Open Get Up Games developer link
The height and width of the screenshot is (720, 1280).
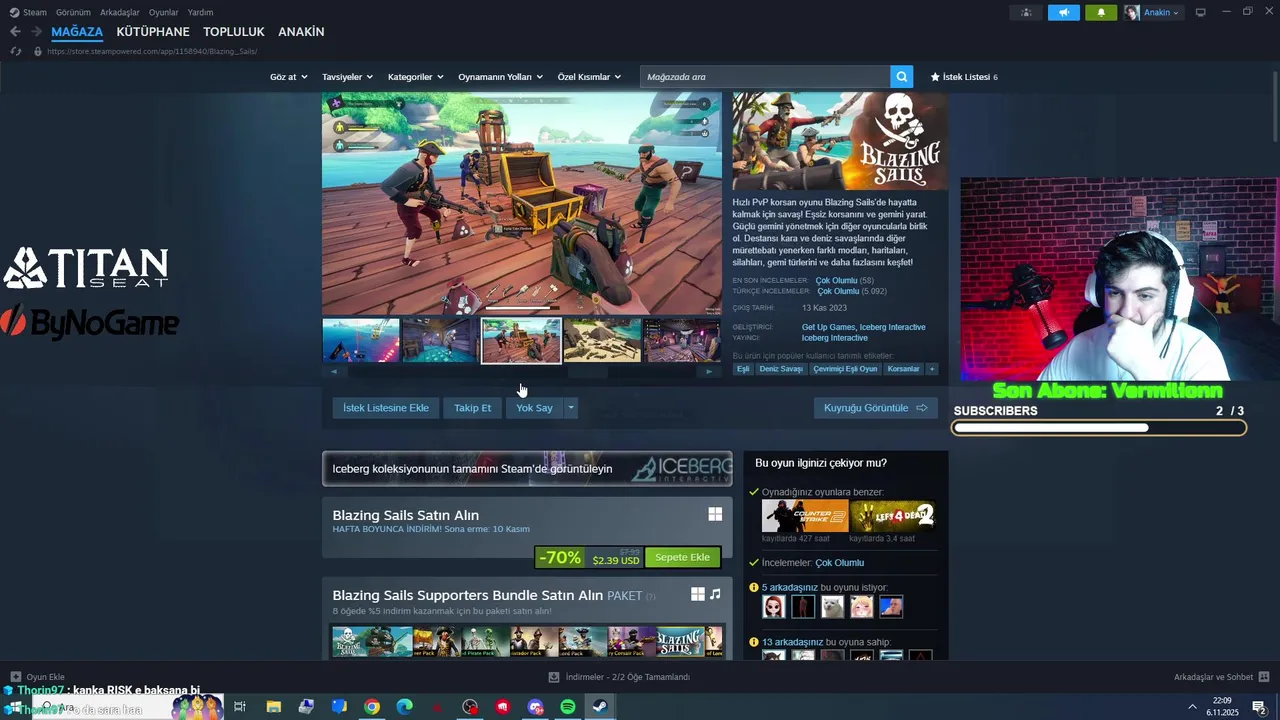[828, 327]
